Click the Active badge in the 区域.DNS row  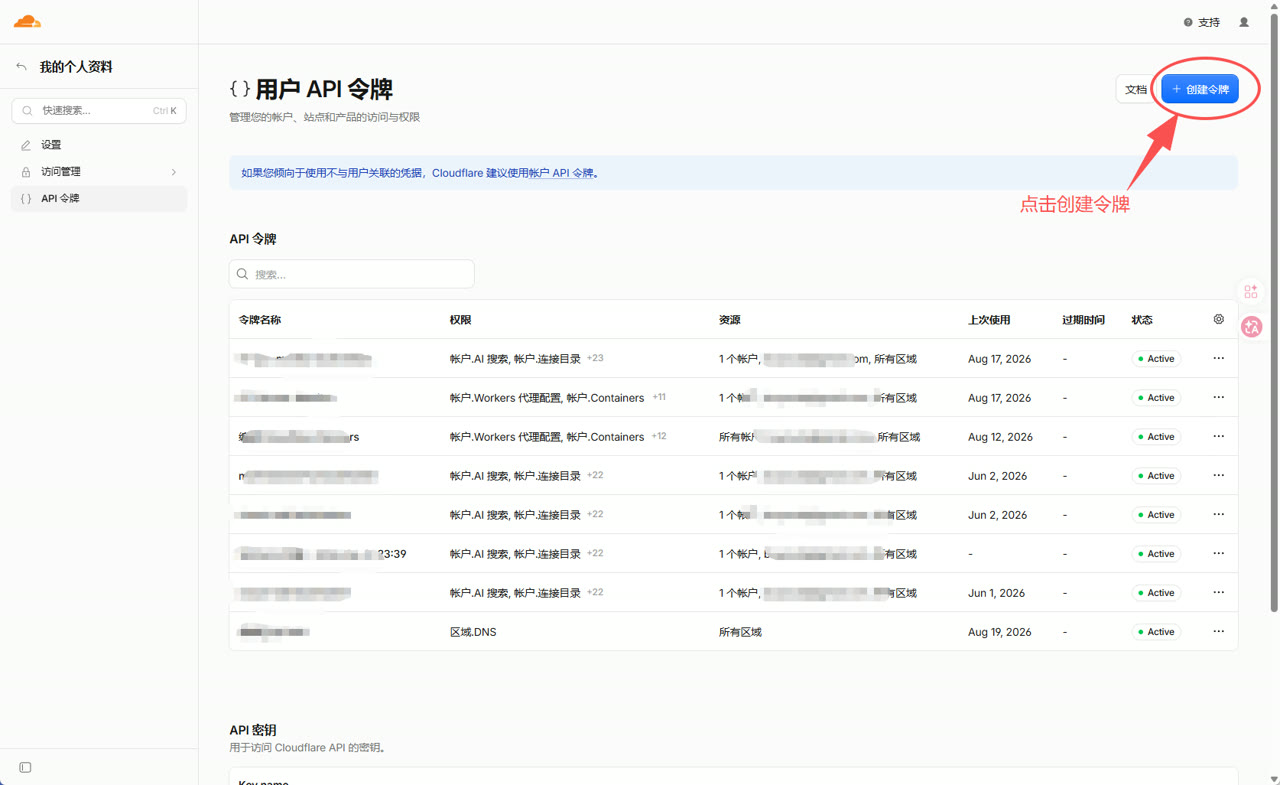coord(1156,632)
